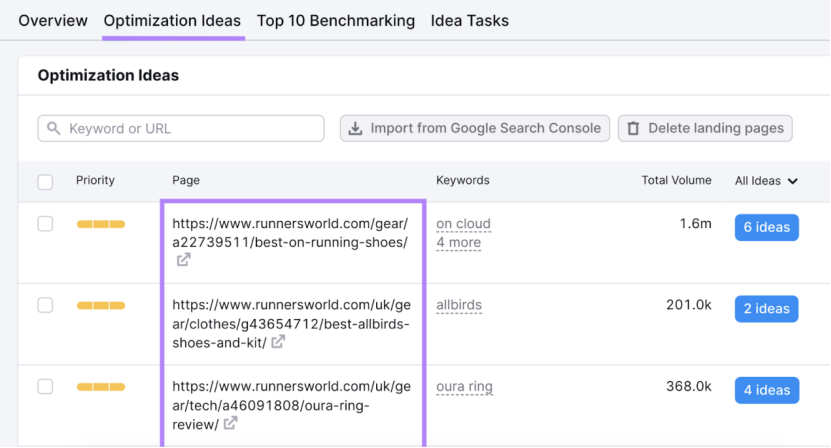Screen dimensions: 831x448
Task: Check the box for the oura ring review row
Action: [x=45, y=387]
